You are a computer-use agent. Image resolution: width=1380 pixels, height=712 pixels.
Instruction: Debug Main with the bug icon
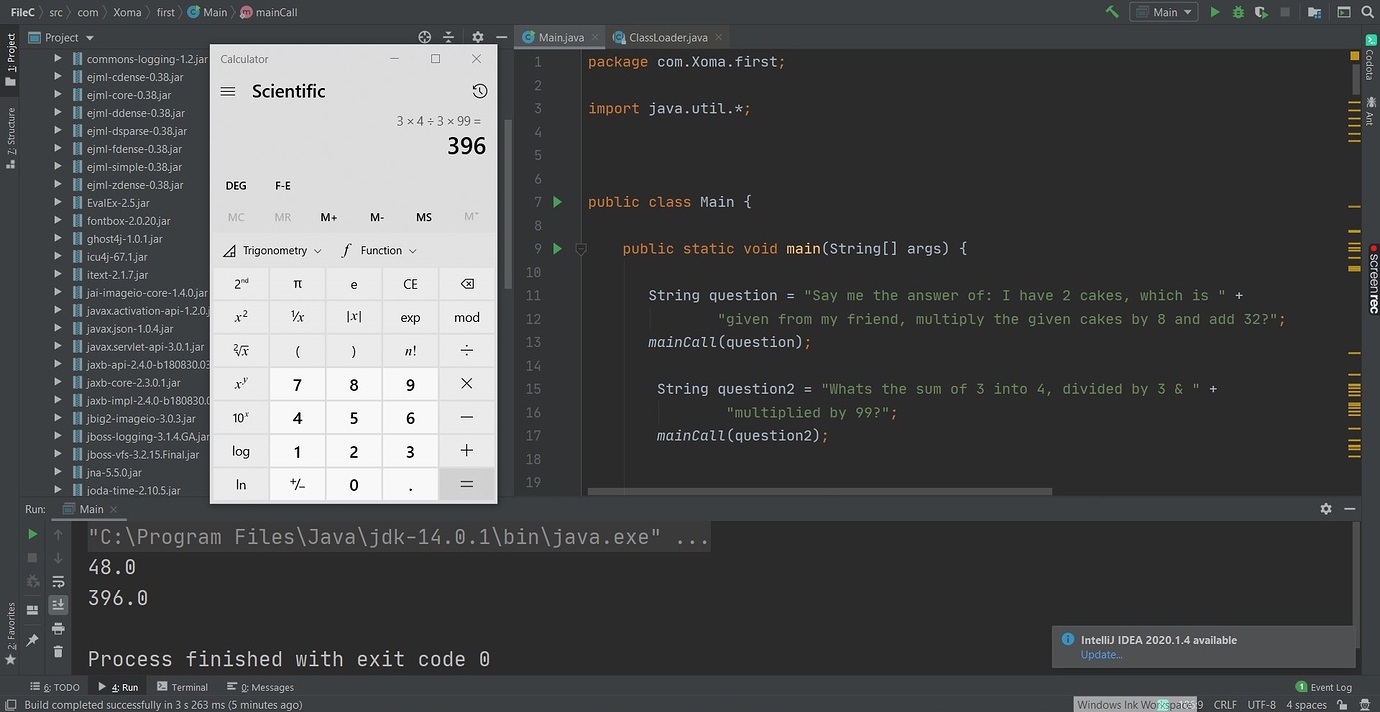tap(1236, 12)
